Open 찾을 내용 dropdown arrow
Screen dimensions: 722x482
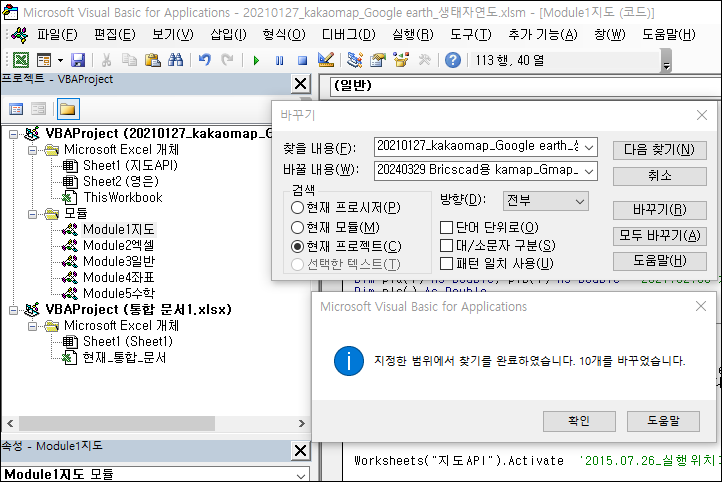(x=589, y=147)
